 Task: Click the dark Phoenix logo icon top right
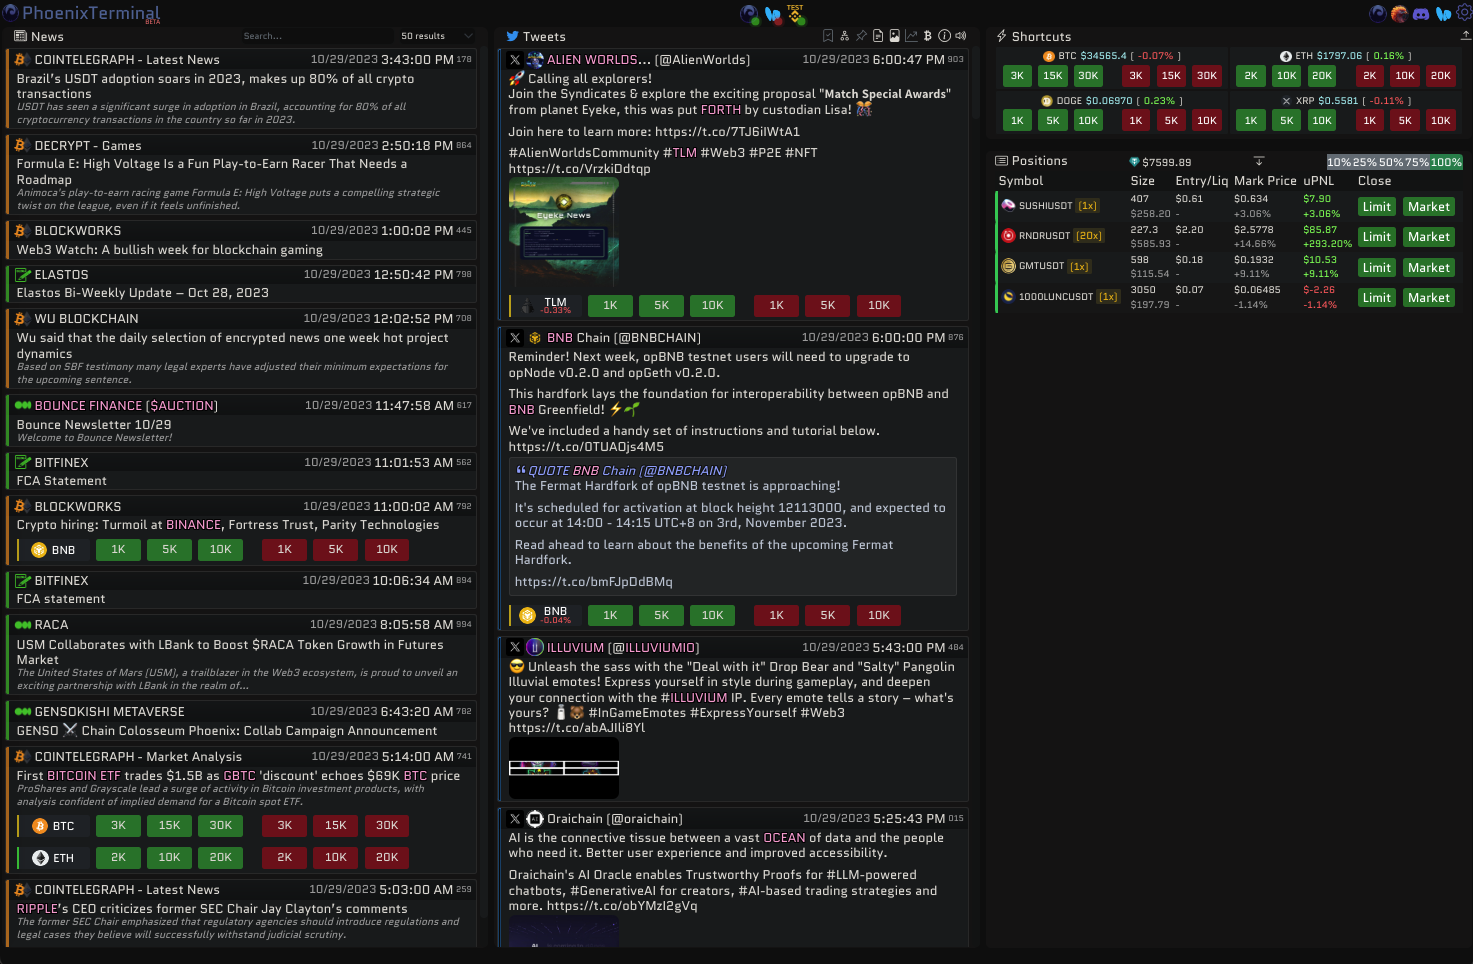(1377, 13)
